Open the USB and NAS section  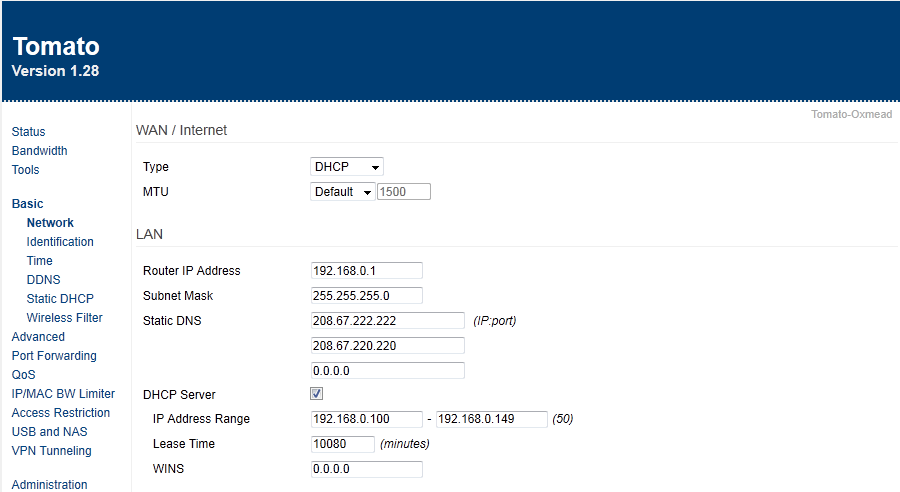49,431
